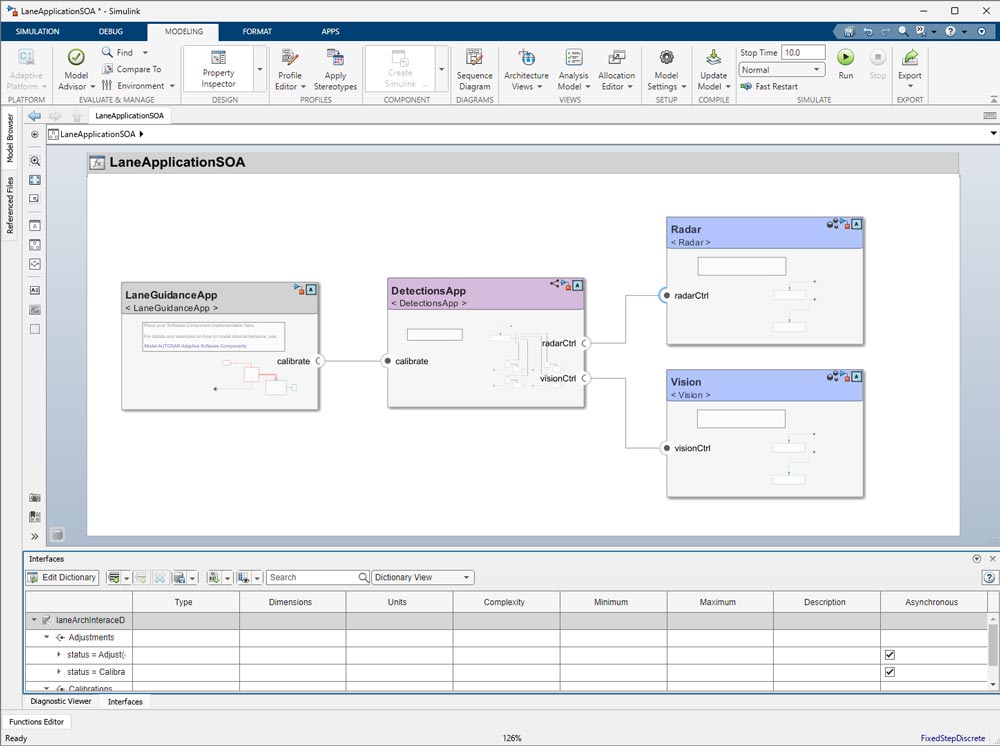Open the Profile Editor
Image resolution: width=1000 pixels, height=747 pixels.
point(288,66)
